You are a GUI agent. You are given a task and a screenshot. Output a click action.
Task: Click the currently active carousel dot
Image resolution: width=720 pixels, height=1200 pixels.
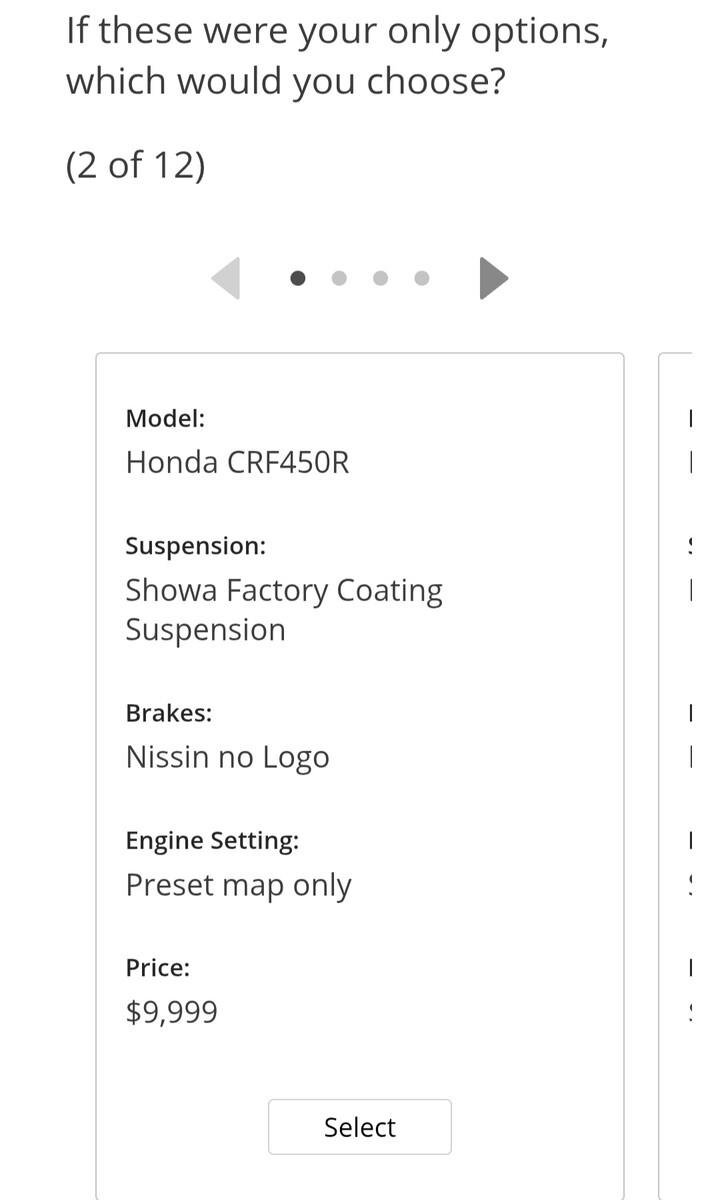point(297,278)
